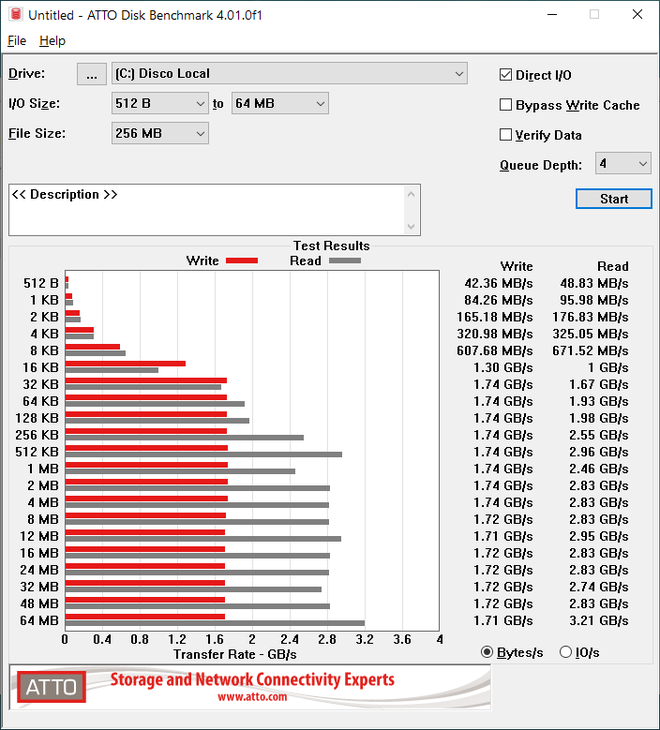Screen dimensions: 660x730
Task: Click the 512 B row label
Action: (41, 283)
